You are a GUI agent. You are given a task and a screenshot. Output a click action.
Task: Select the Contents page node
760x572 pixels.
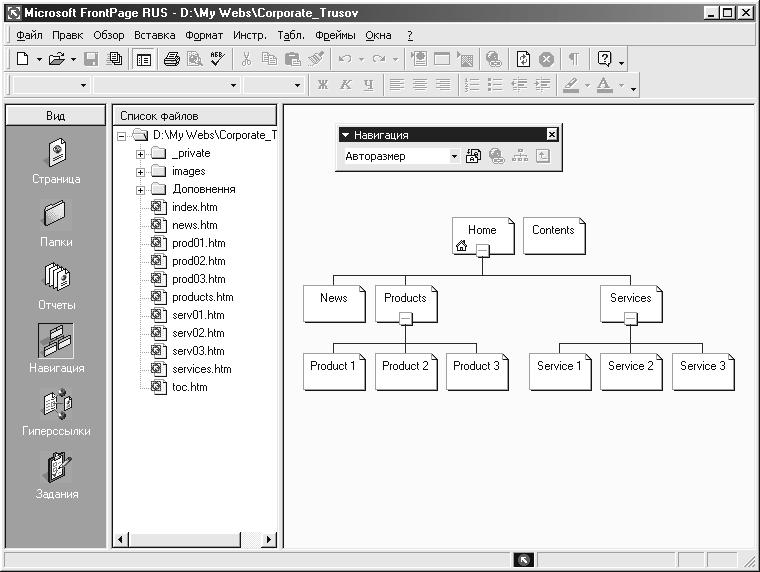554,236
